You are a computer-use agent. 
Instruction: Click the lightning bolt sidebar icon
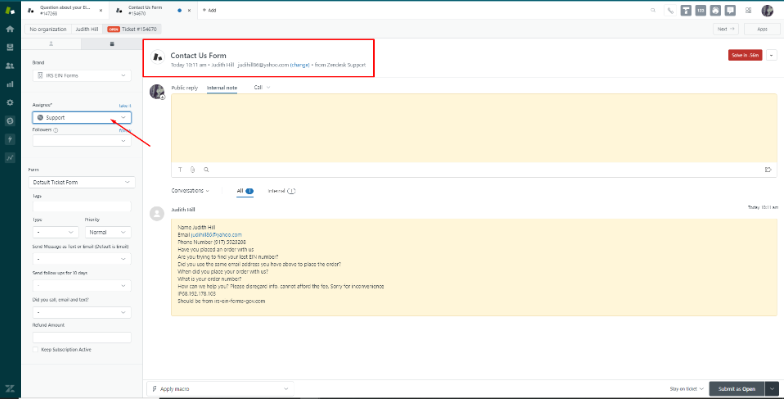10,140
